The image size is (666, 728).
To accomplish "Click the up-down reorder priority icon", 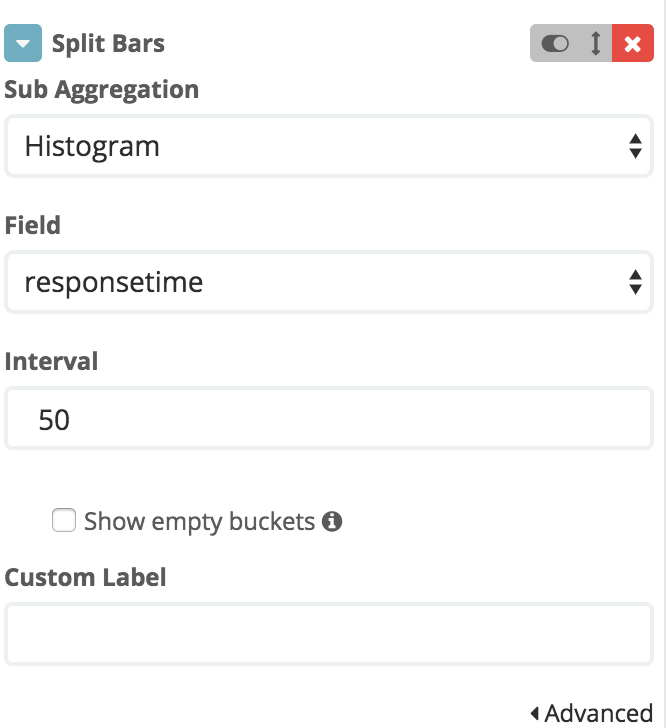I will pos(596,43).
